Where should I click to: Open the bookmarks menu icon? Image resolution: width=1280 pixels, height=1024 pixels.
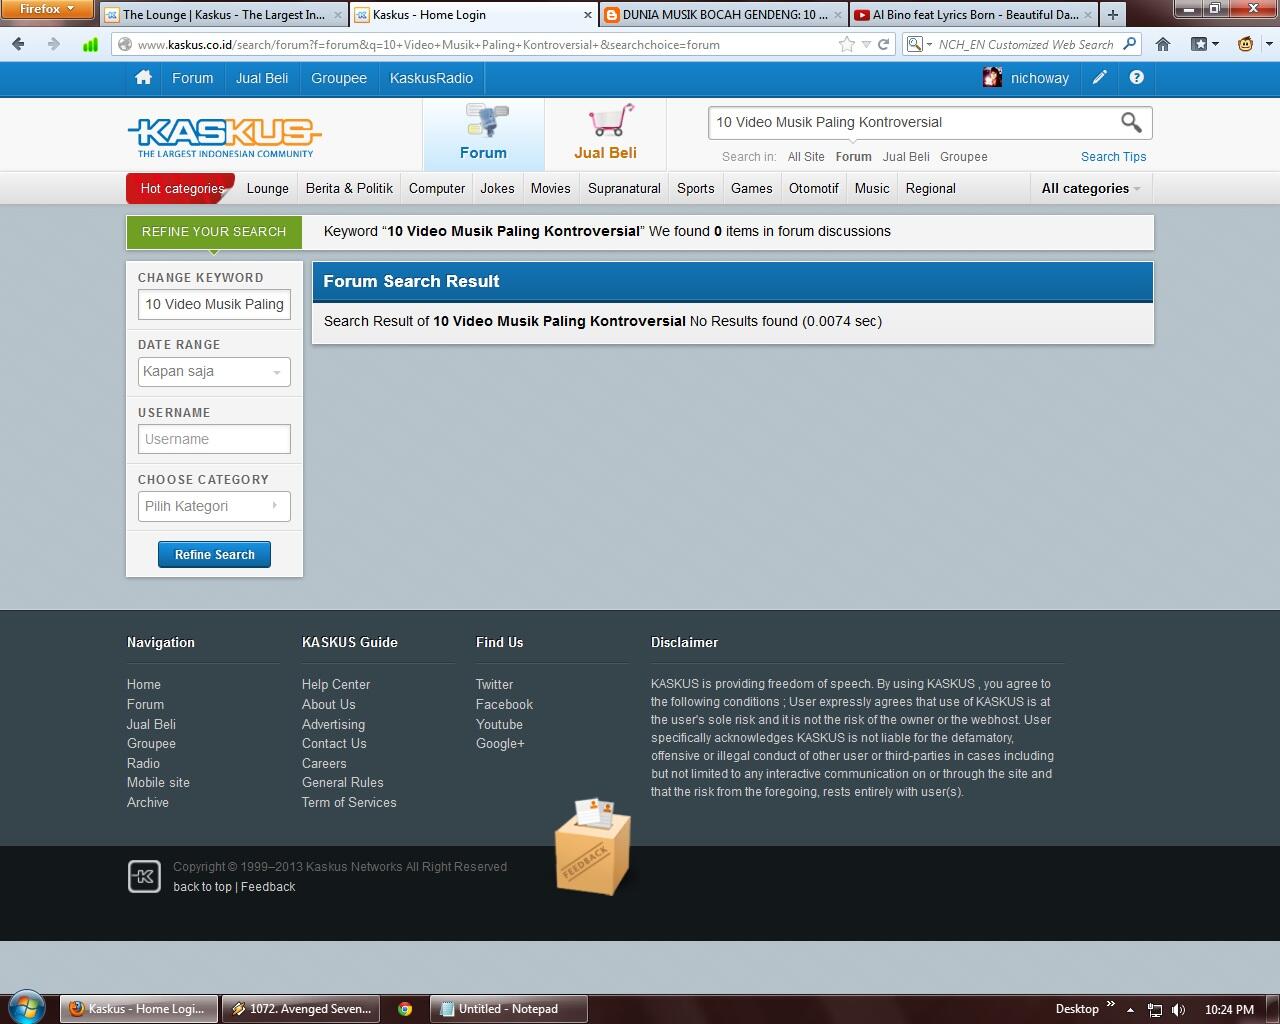pyautogui.click(x=1205, y=44)
